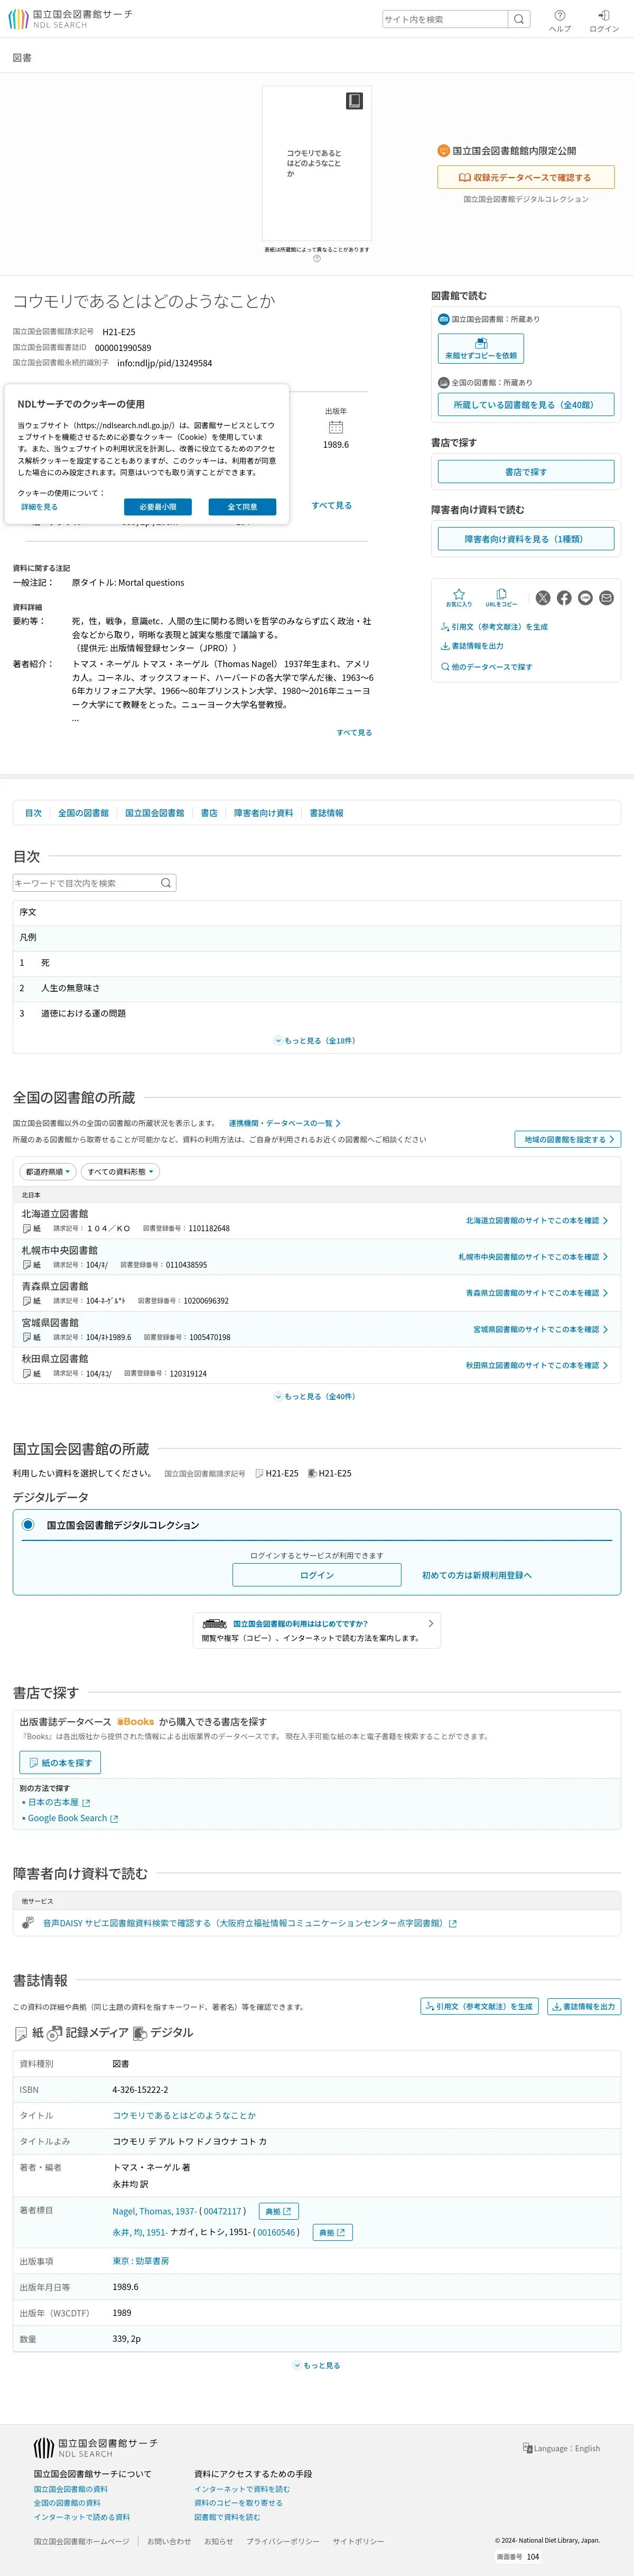Accept cookies with 全て同意
634x2576 pixels.
pos(242,507)
